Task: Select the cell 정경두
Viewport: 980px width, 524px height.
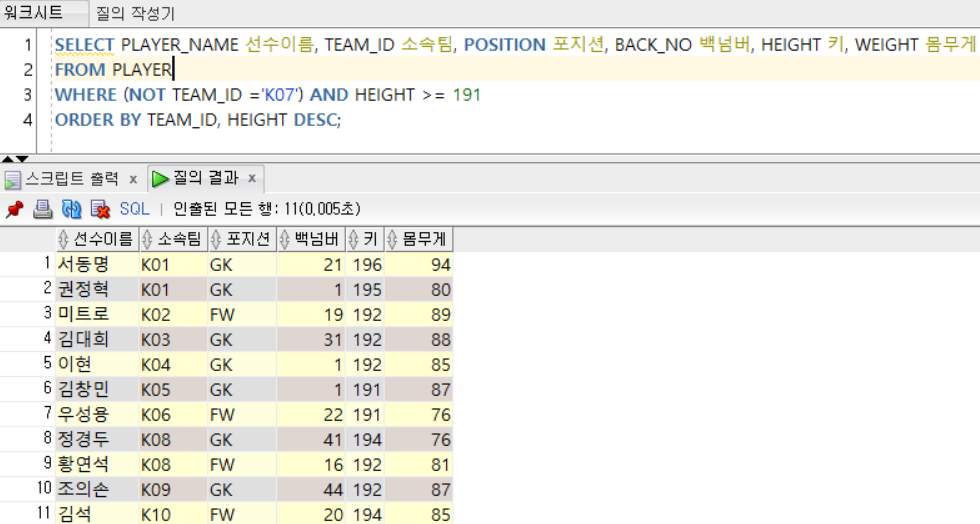Action: tap(97, 440)
